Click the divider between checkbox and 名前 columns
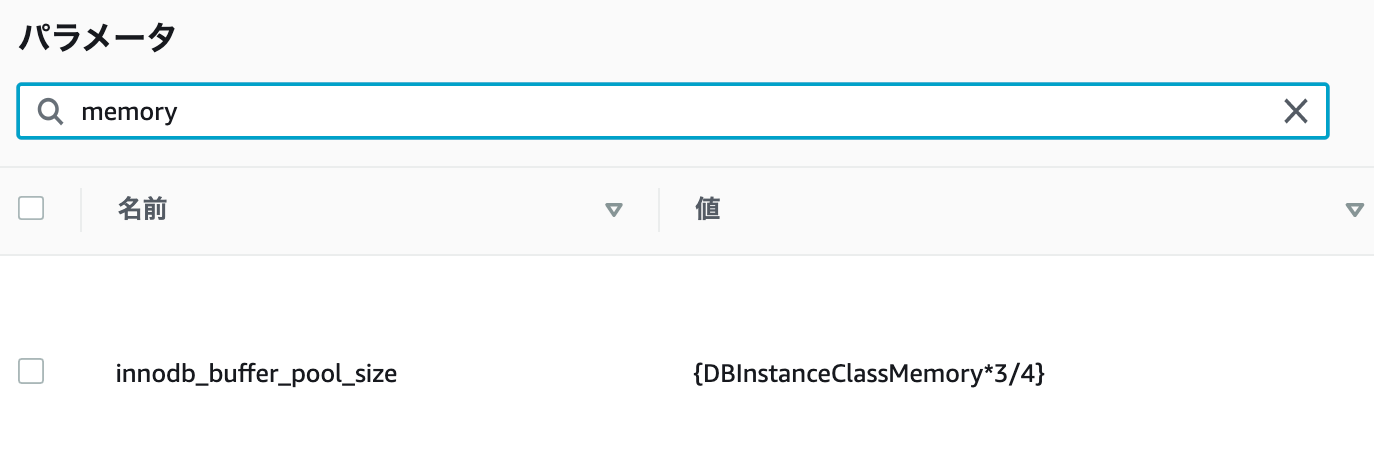 coord(81,210)
